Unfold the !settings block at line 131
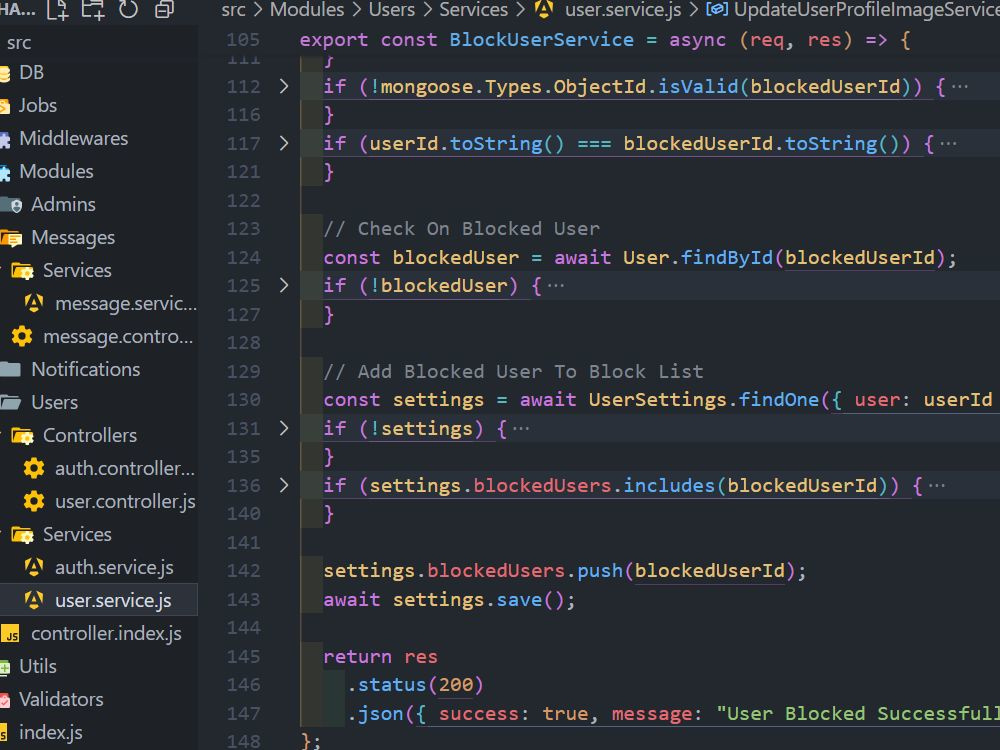Screen dimensions: 1000x750 click(x=284, y=428)
